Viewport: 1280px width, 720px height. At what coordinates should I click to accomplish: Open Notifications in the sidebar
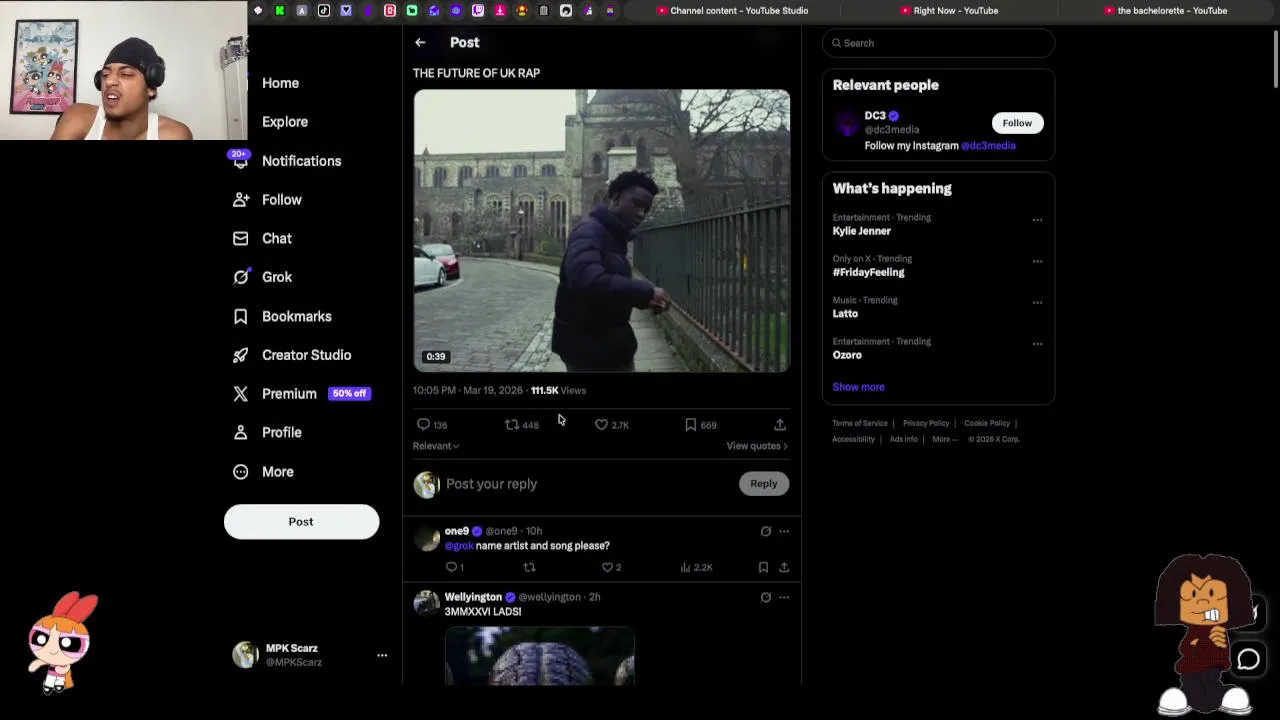[301, 161]
